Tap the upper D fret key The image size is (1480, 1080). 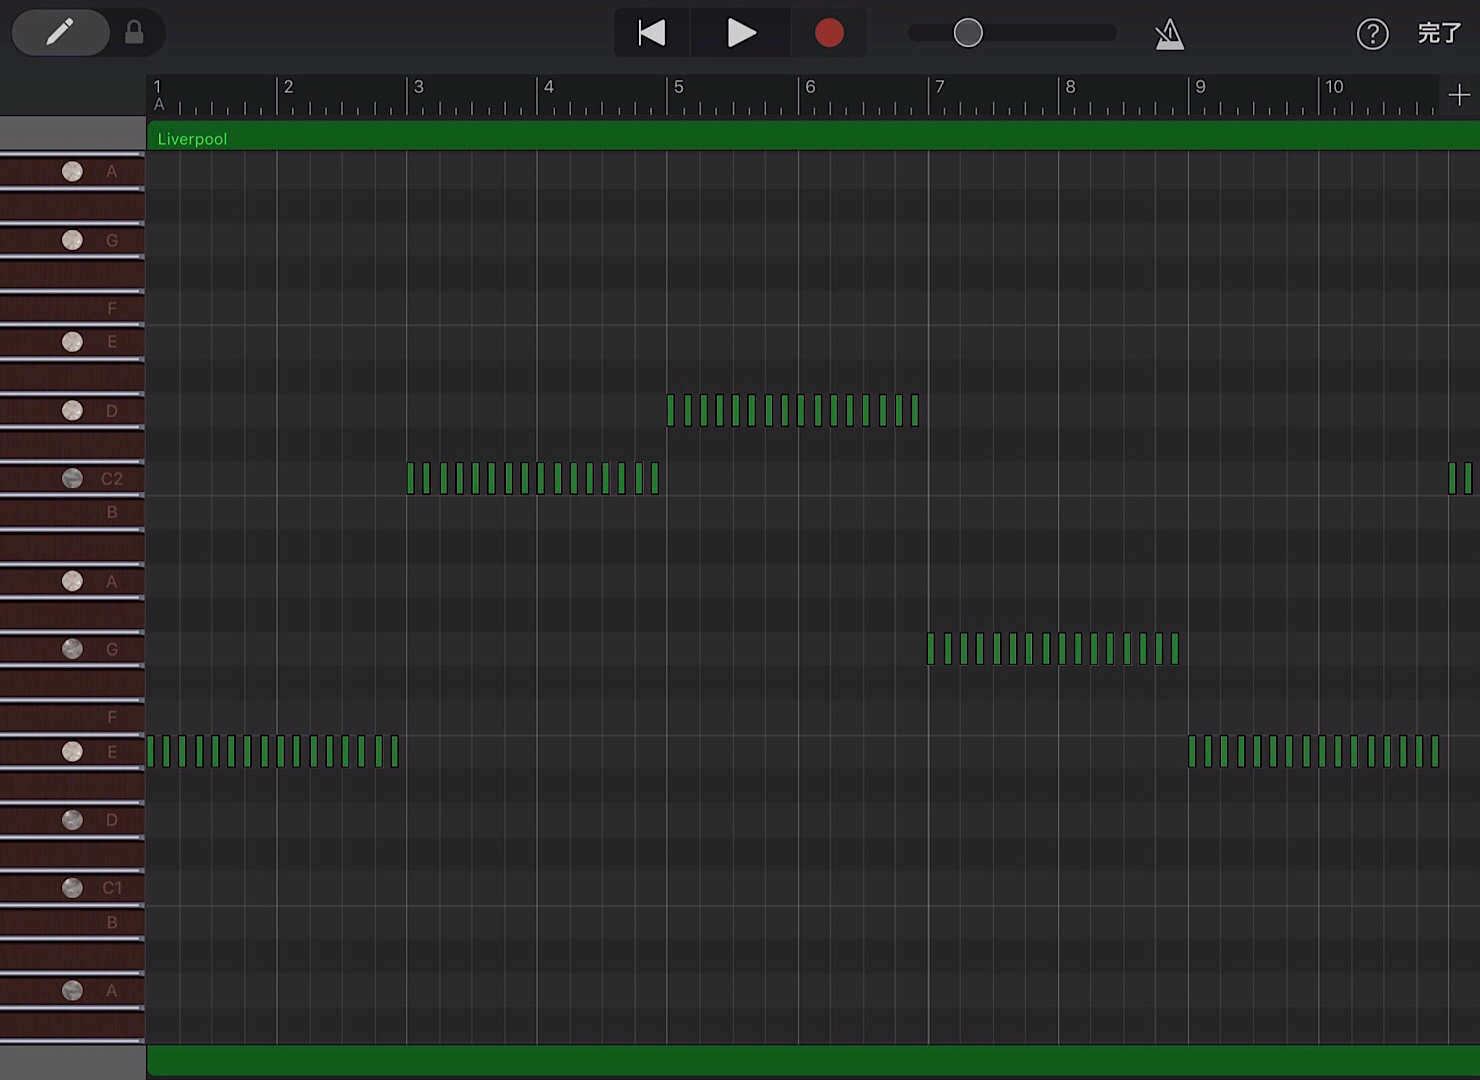coord(72,410)
